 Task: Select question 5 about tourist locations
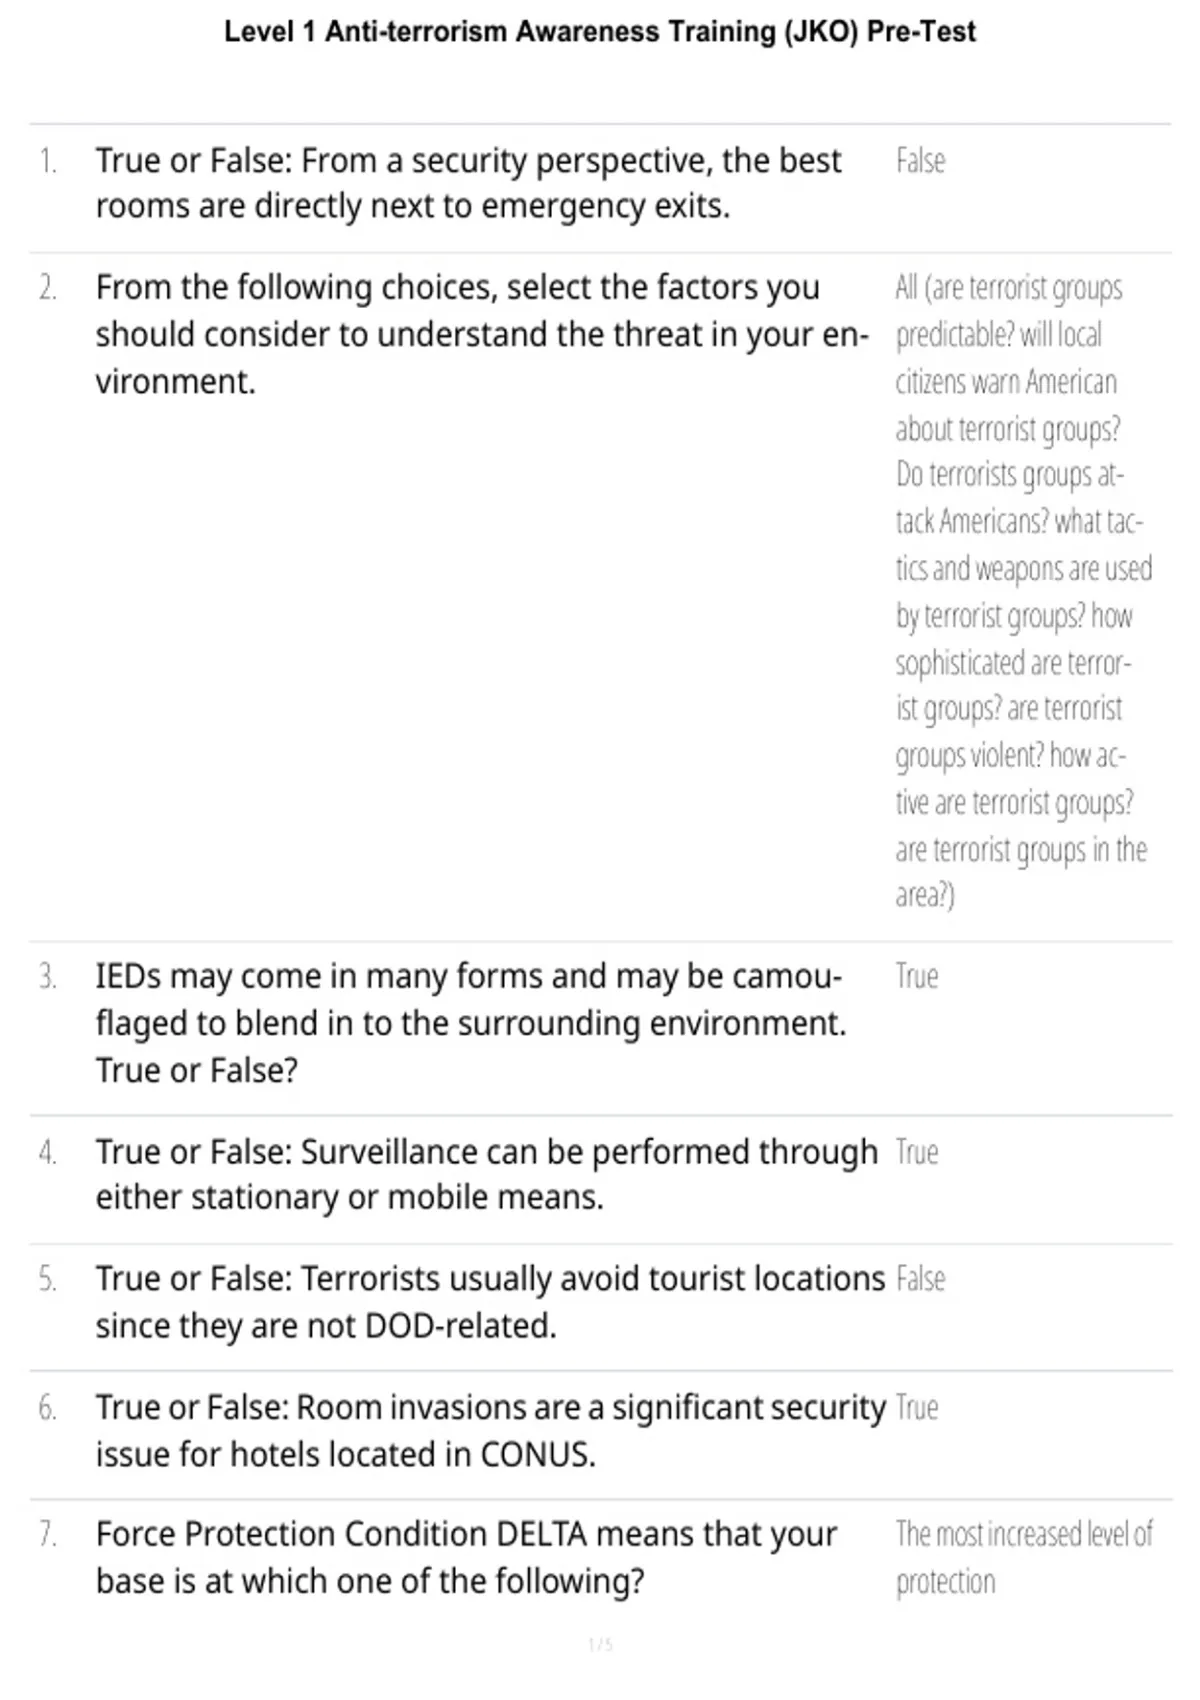490,1302
